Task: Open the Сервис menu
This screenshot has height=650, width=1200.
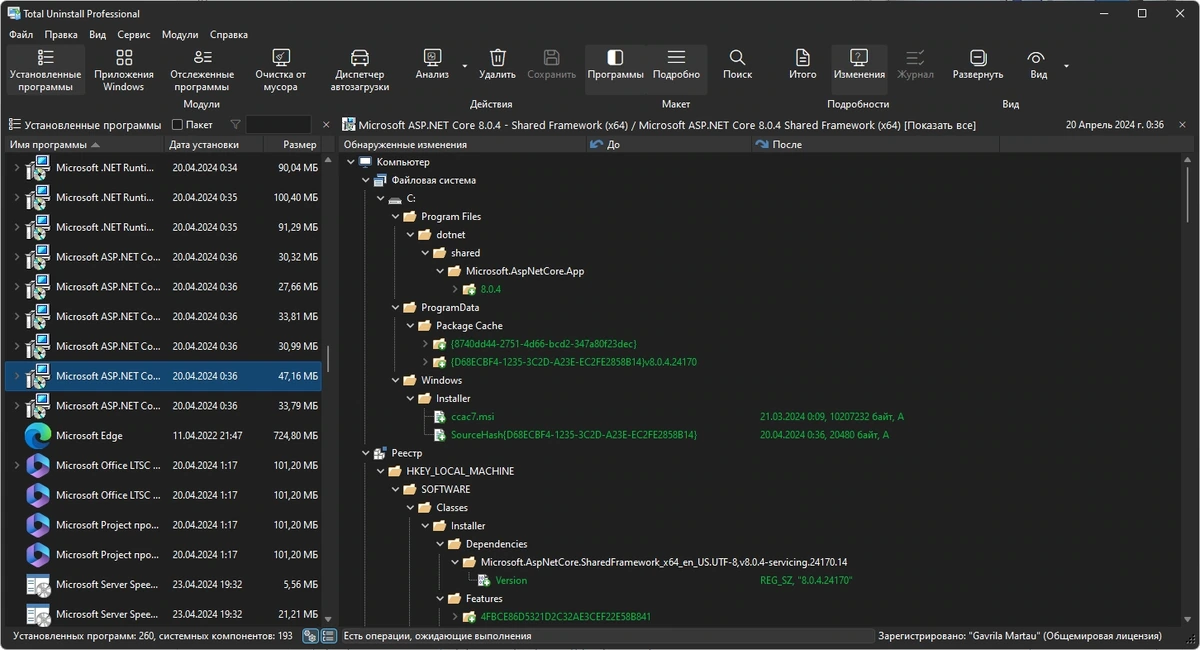Action: tap(133, 34)
